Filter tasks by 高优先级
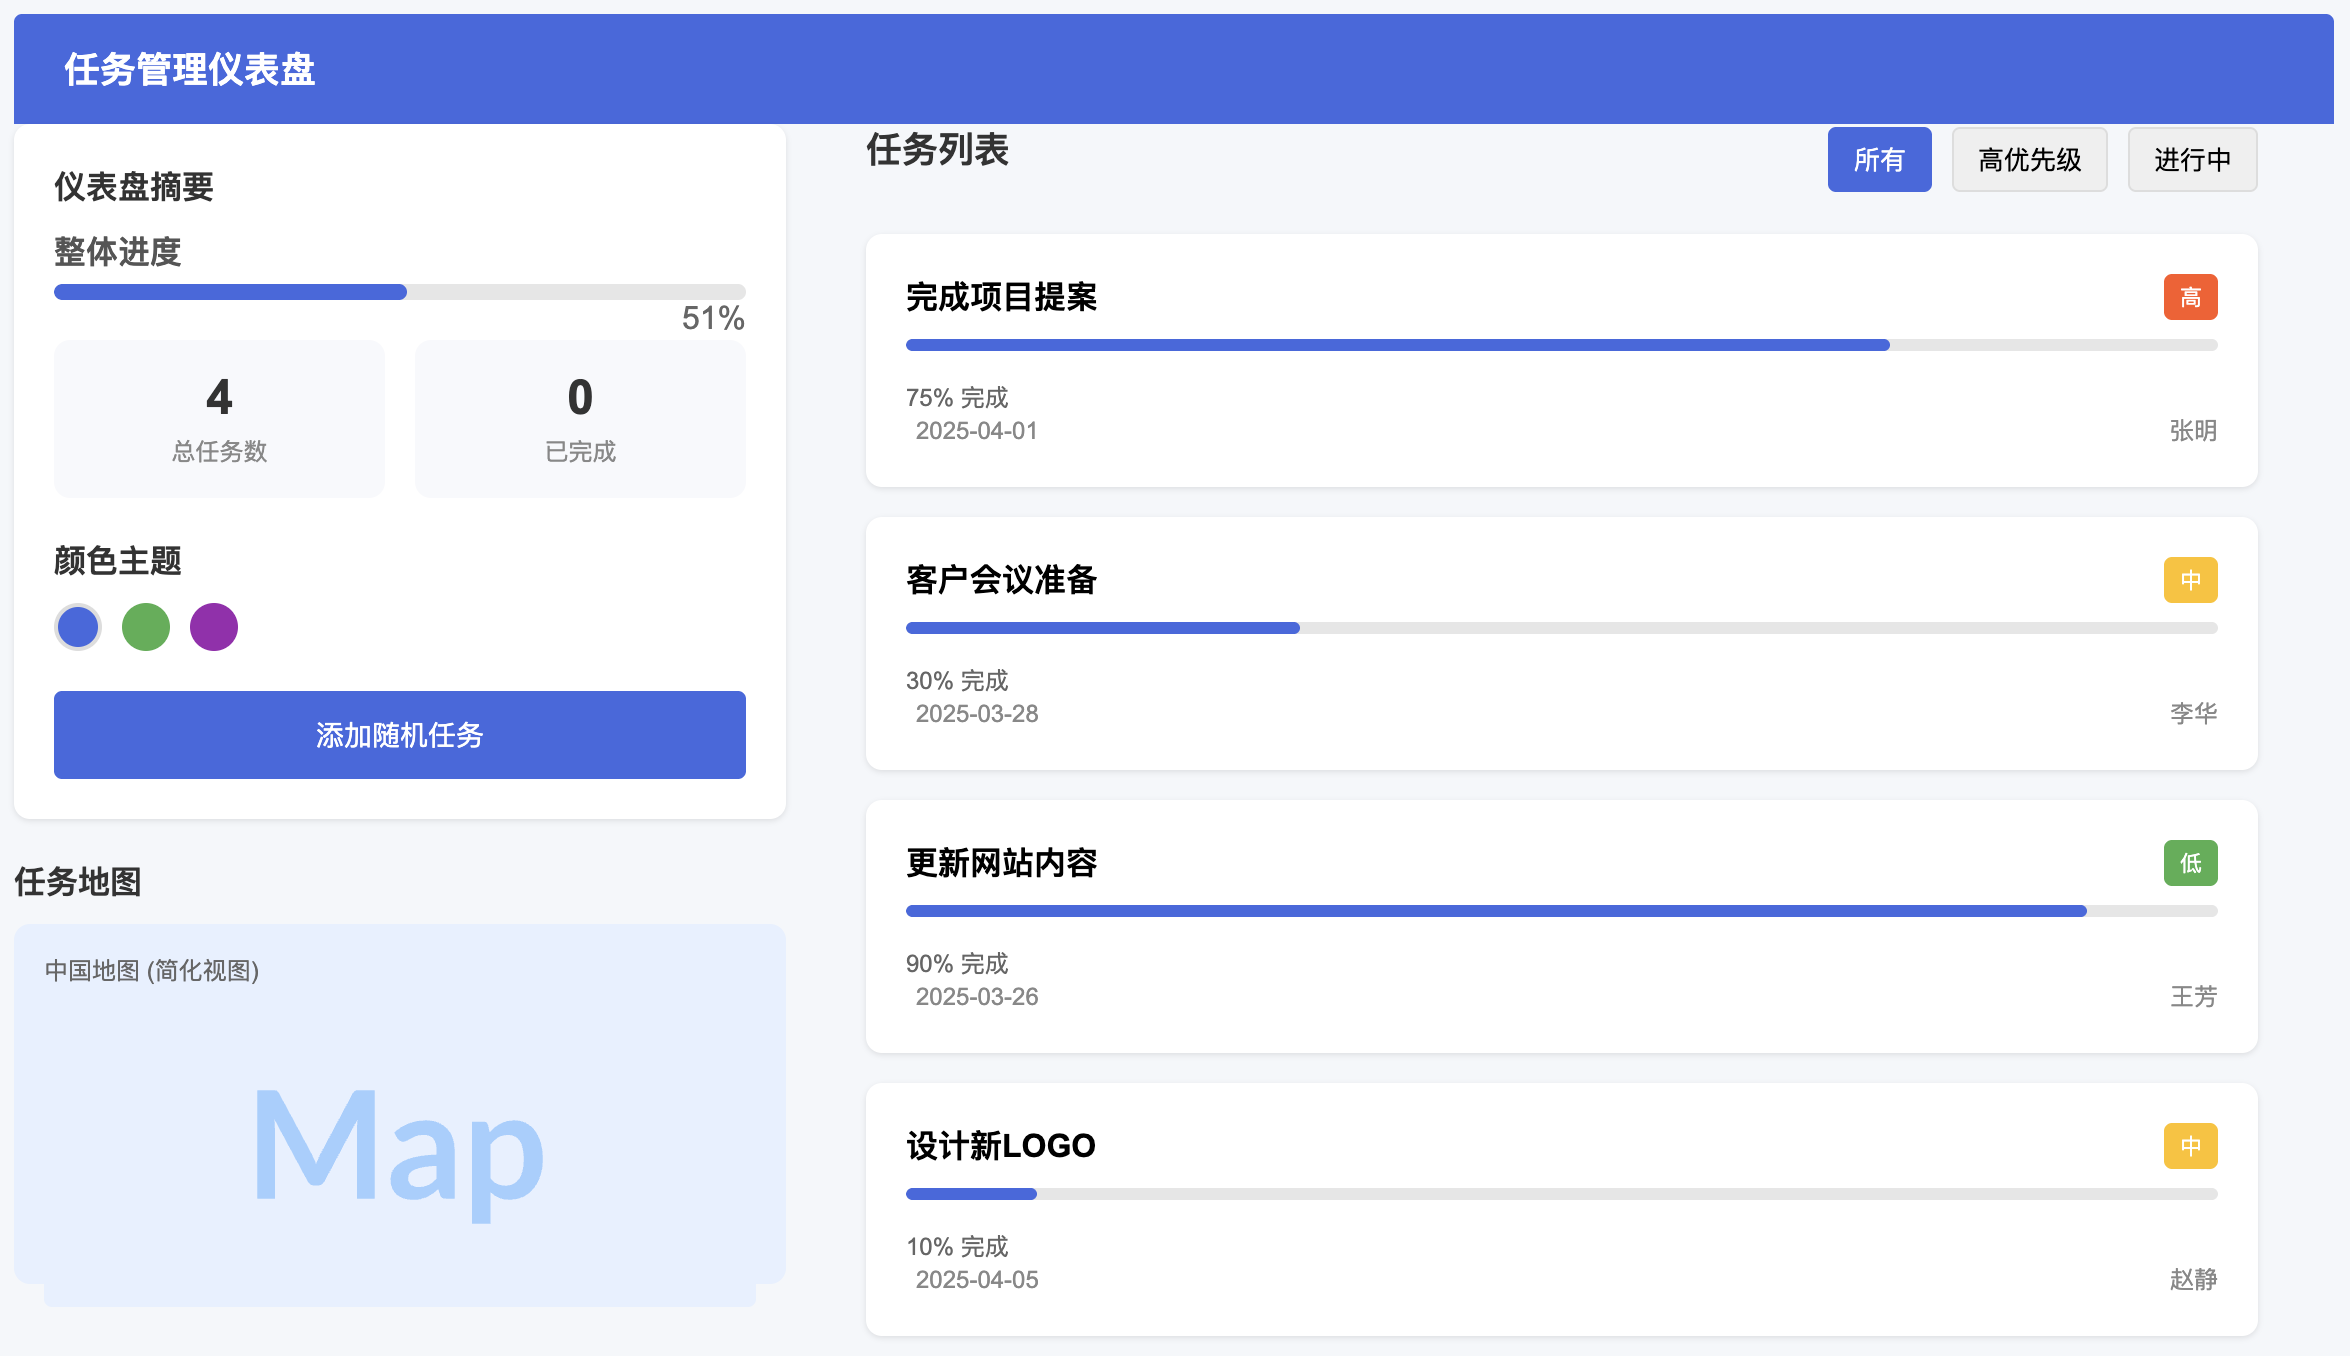 pyautogui.click(x=2029, y=160)
